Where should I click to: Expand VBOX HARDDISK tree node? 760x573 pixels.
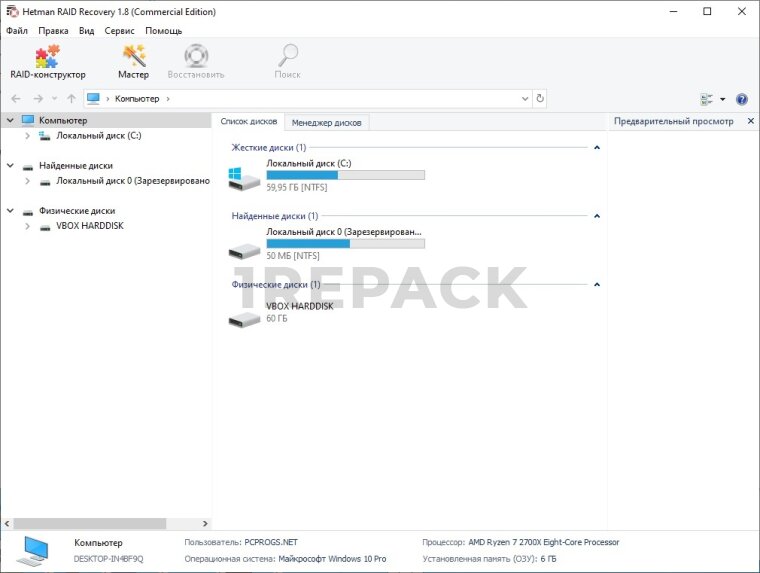click(28, 227)
